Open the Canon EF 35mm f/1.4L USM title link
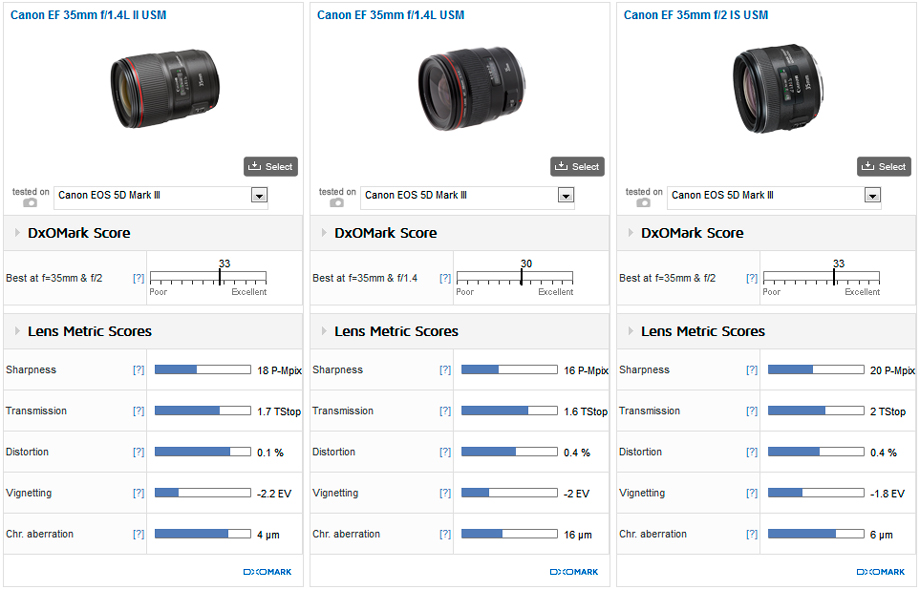The height and width of the screenshot is (590, 920). [x=390, y=15]
